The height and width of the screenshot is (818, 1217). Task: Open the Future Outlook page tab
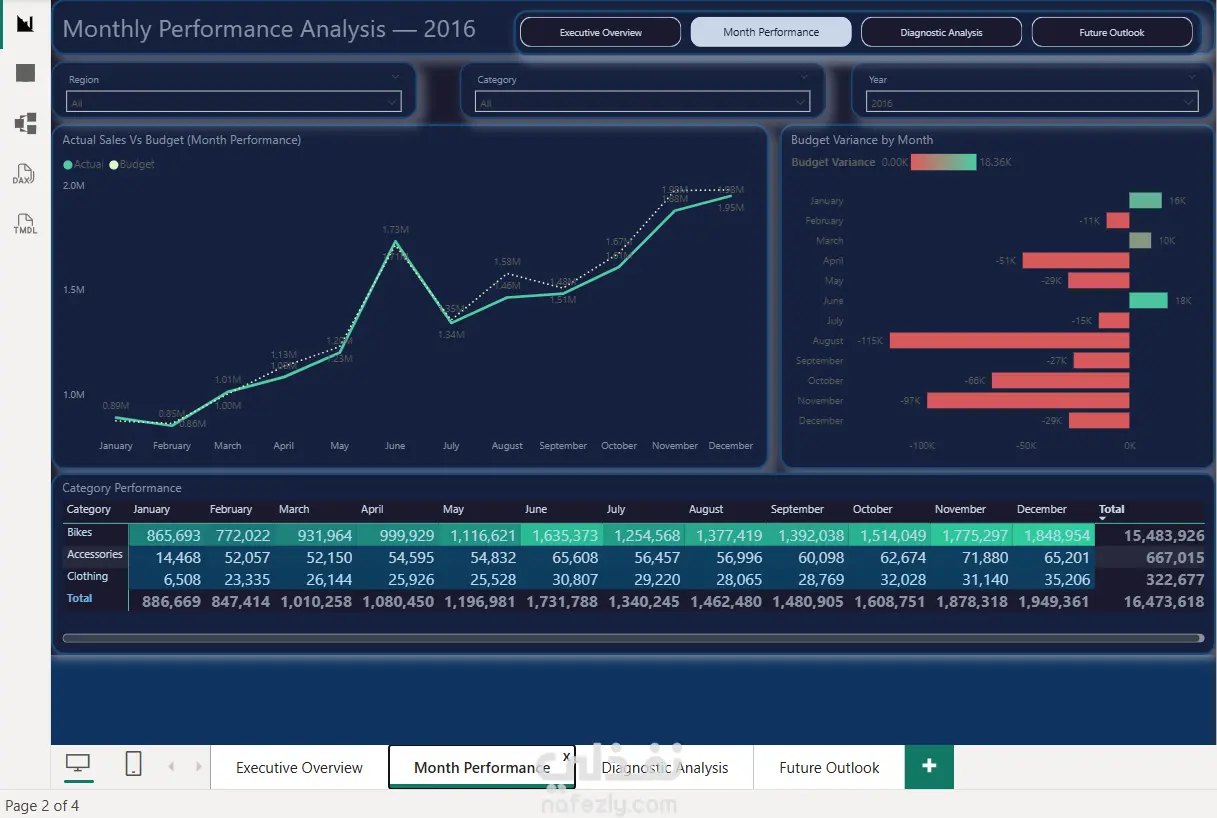[829, 768]
